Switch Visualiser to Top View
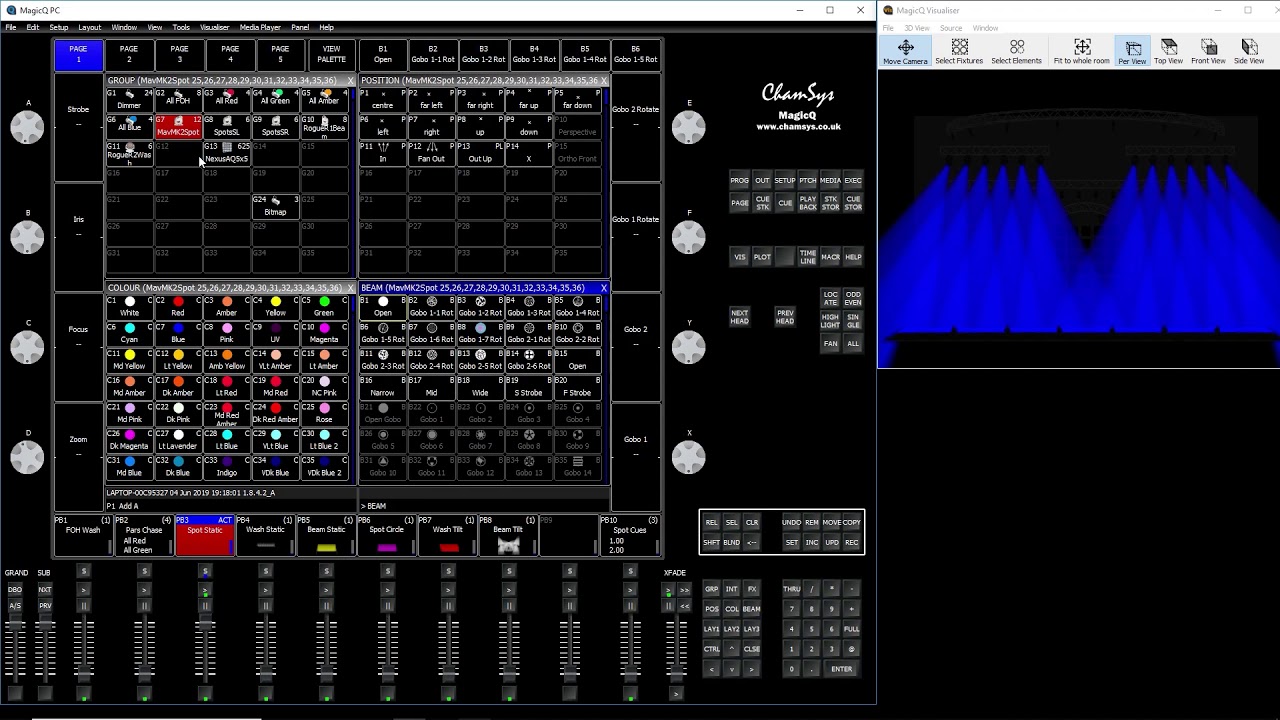Screen dimensions: 1280x720 pyautogui.click(x=1168, y=52)
